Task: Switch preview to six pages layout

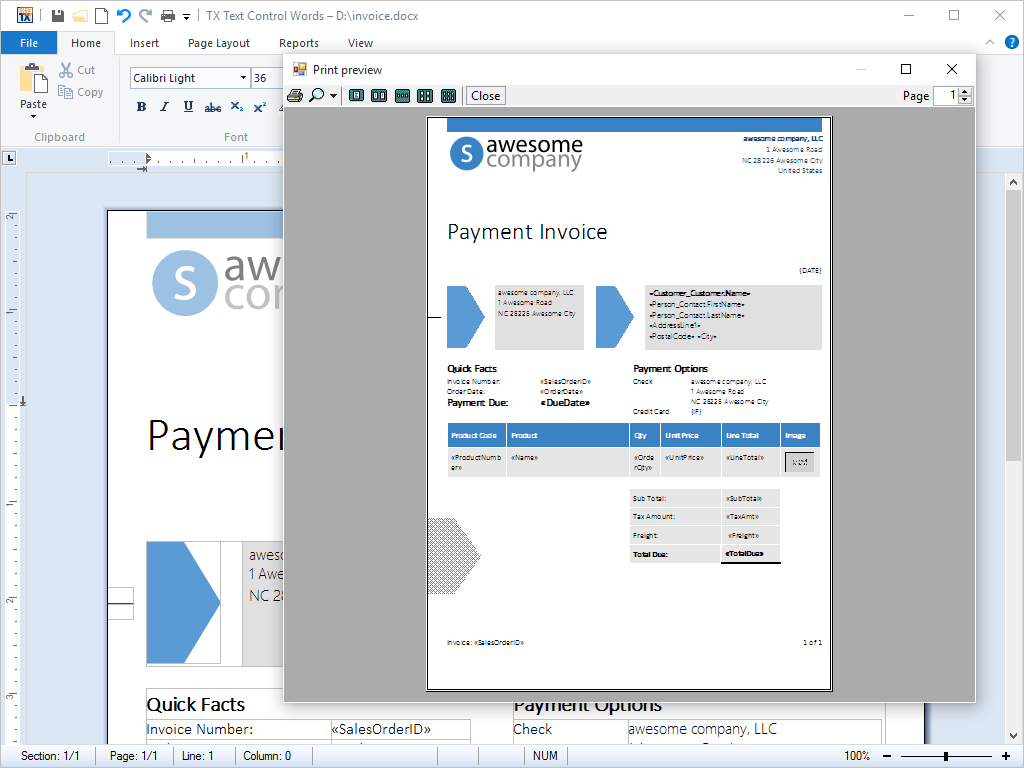Action: pos(448,96)
